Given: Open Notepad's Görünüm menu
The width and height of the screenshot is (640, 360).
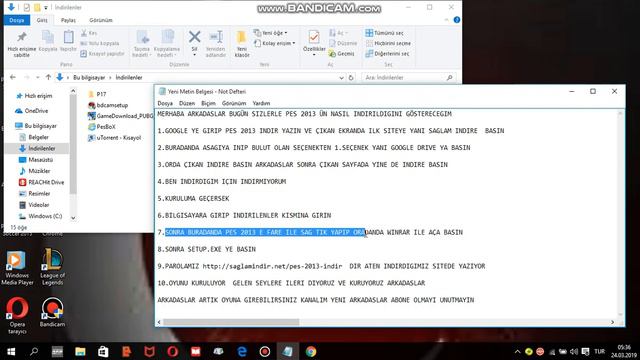Looking at the screenshot, I should pos(234,103).
